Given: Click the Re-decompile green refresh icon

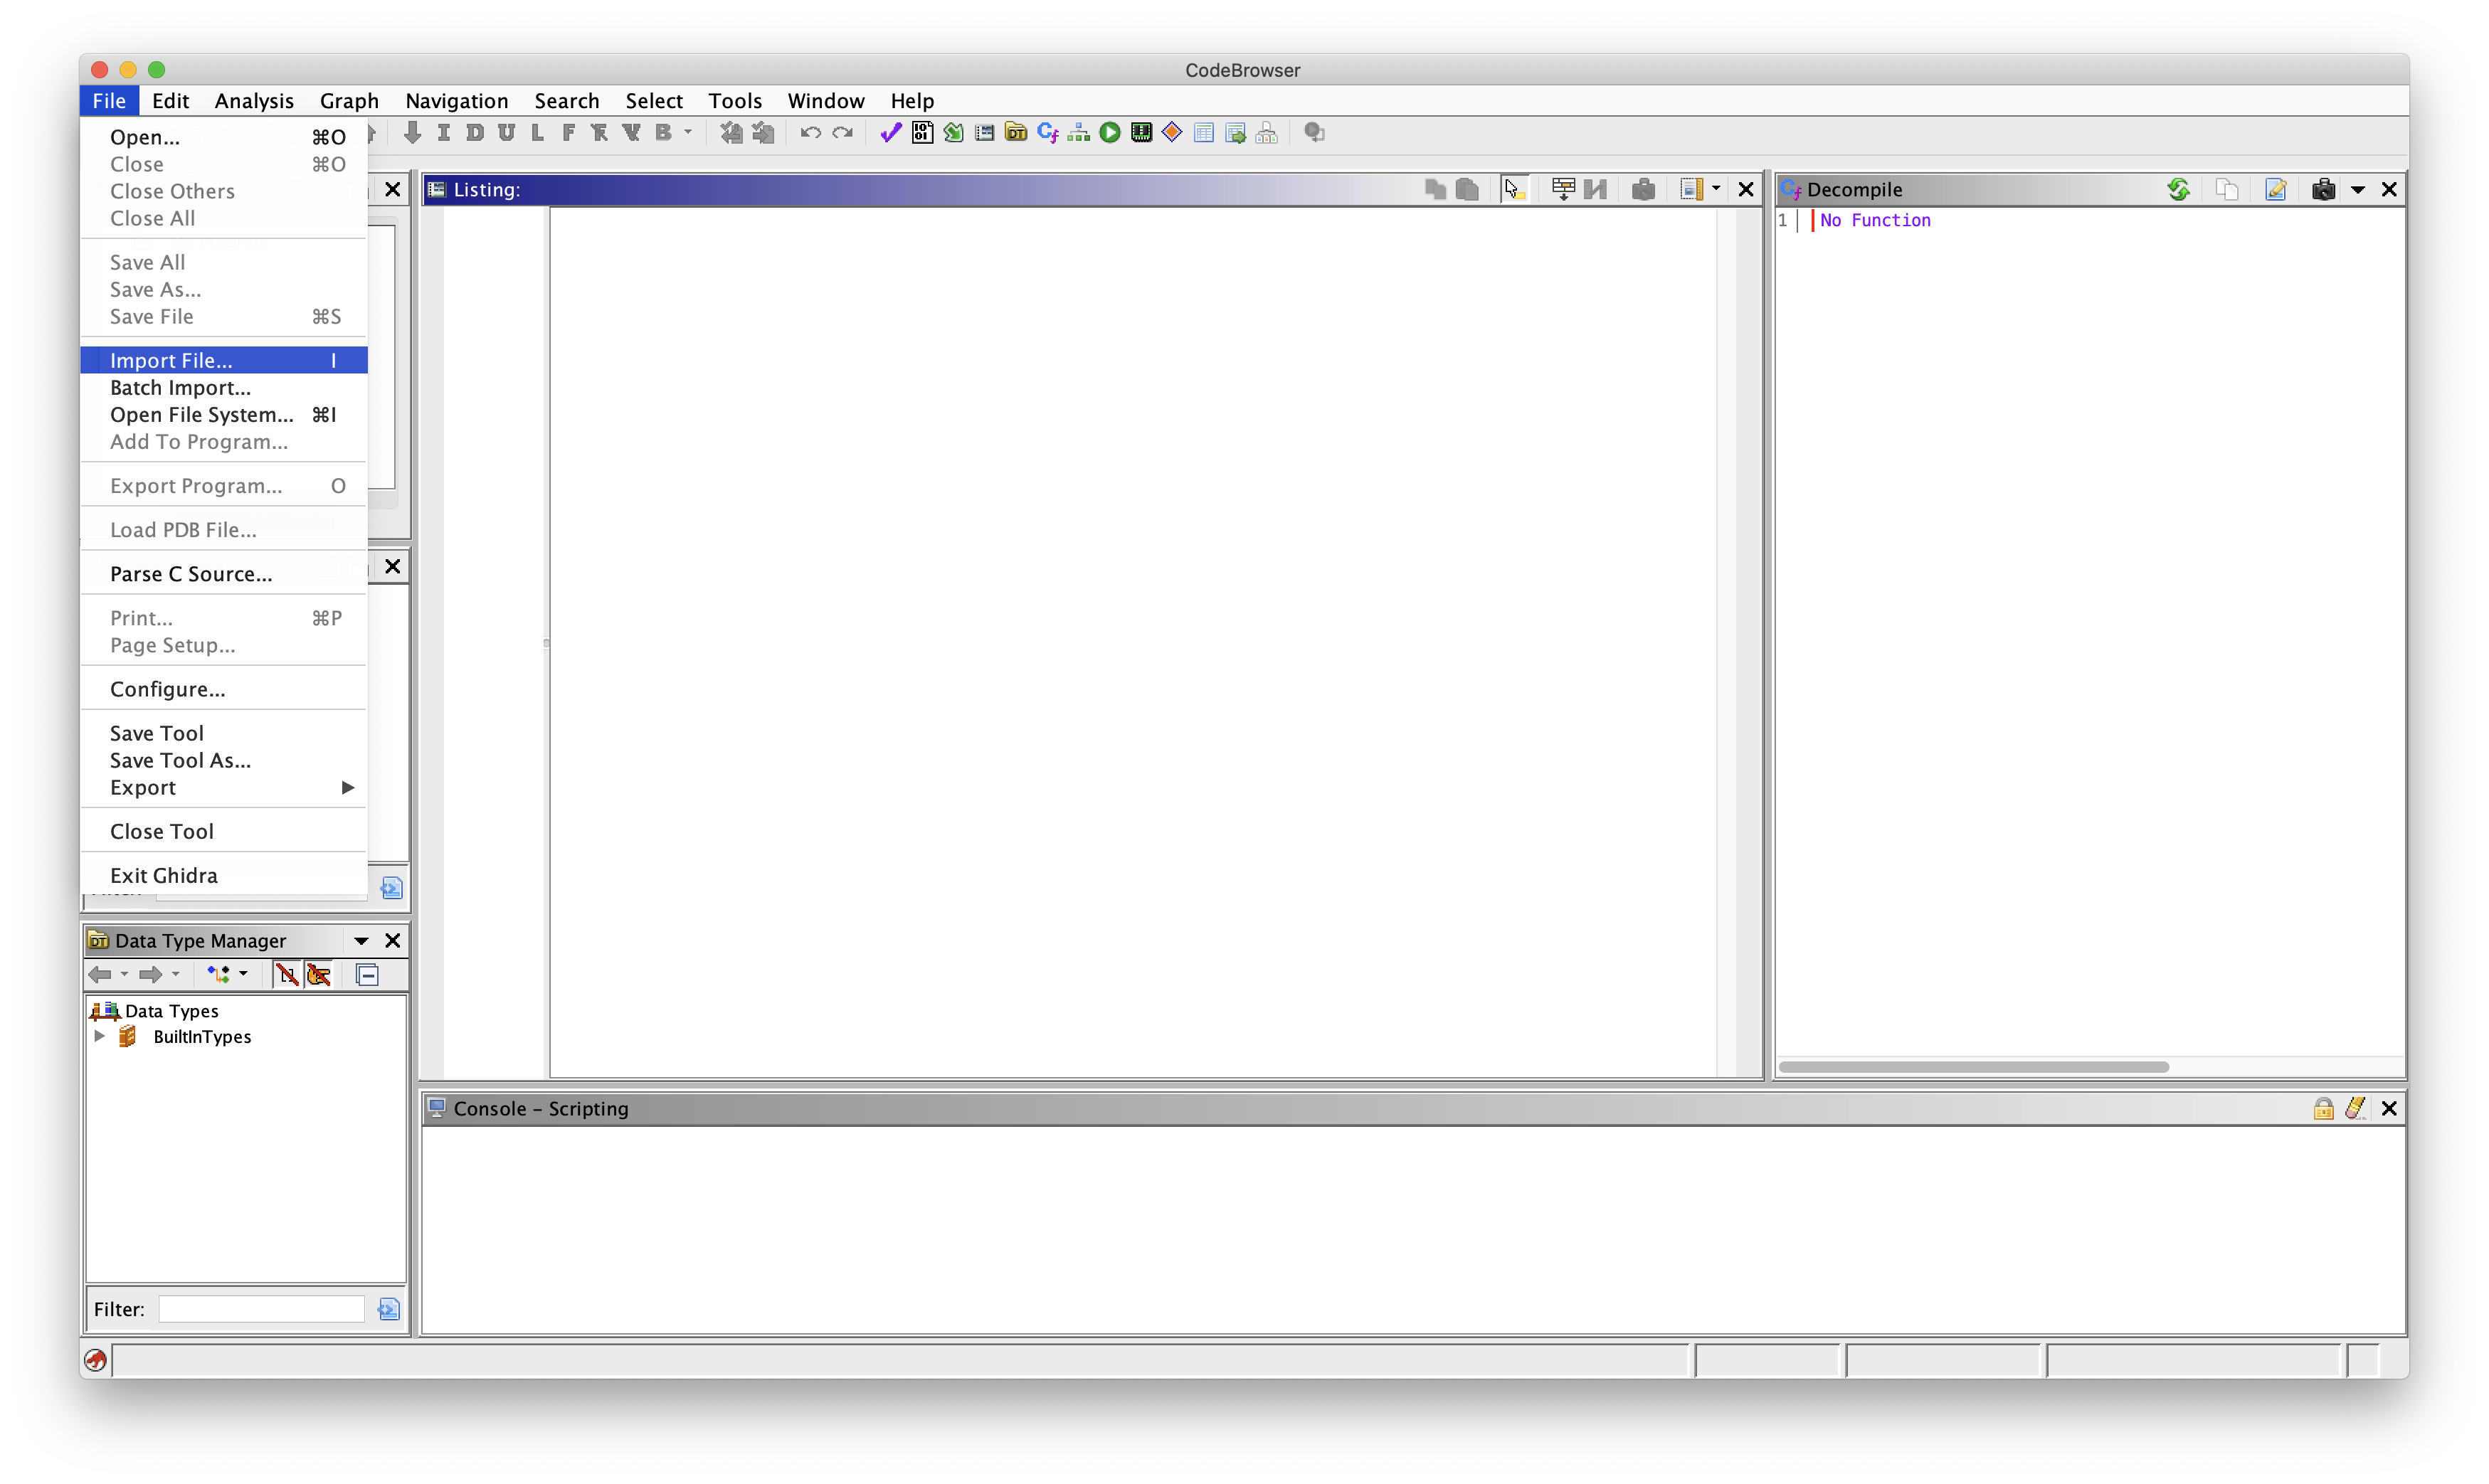Looking at the screenshot, I should click(2178, 189).
